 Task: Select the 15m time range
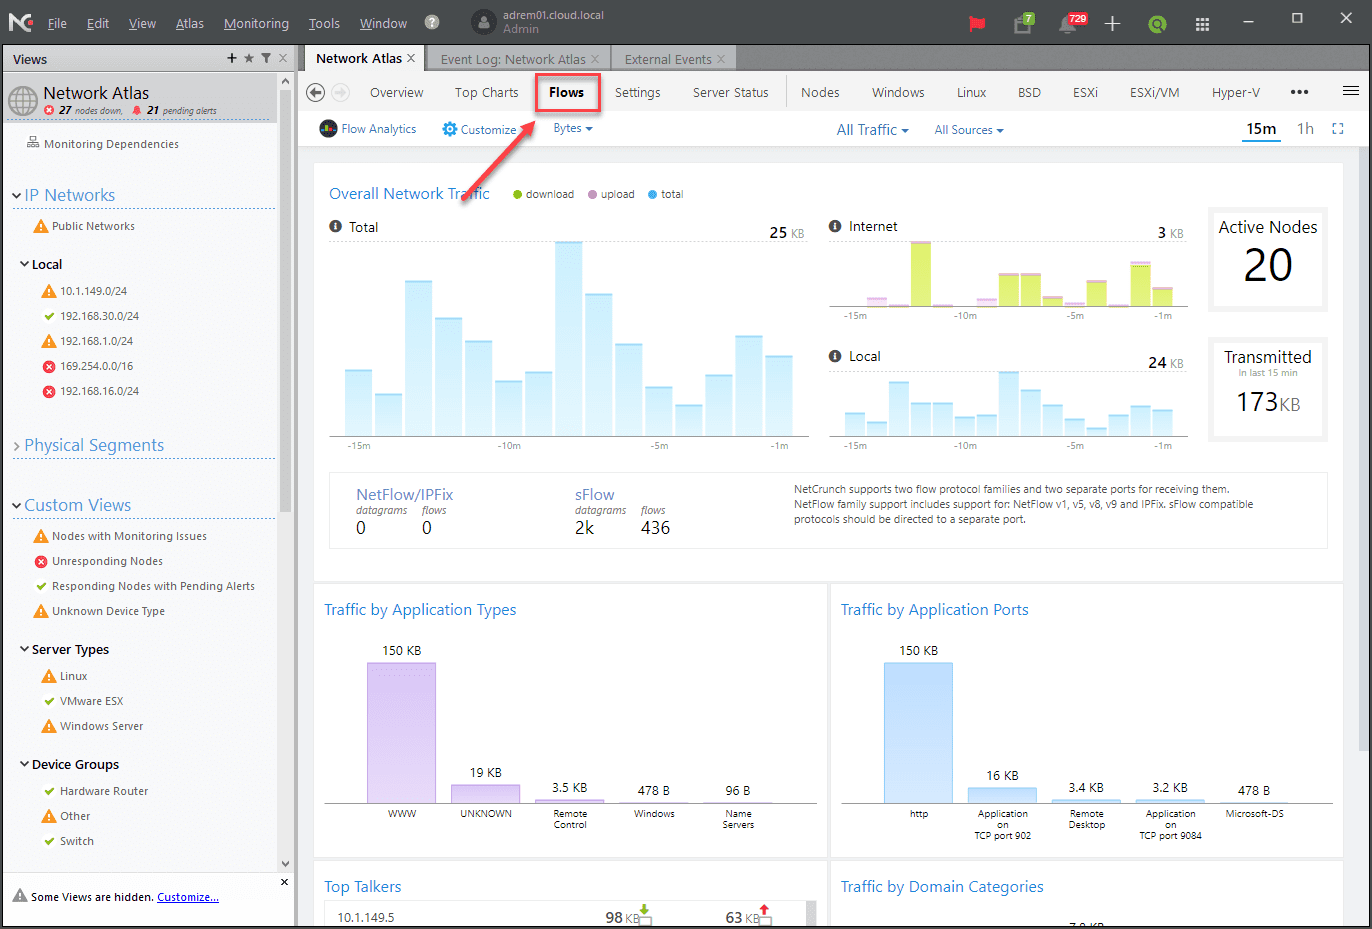tap(1261, 129)
